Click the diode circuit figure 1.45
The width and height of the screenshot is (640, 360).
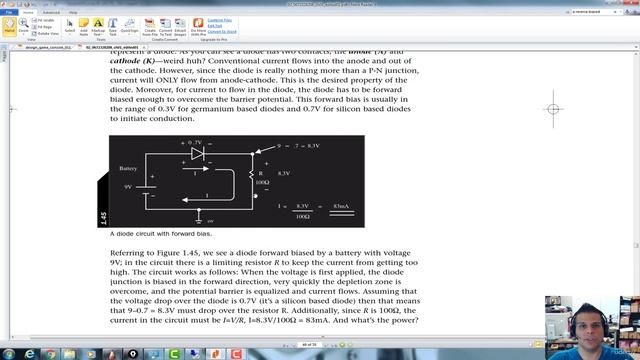pos(231,181)
